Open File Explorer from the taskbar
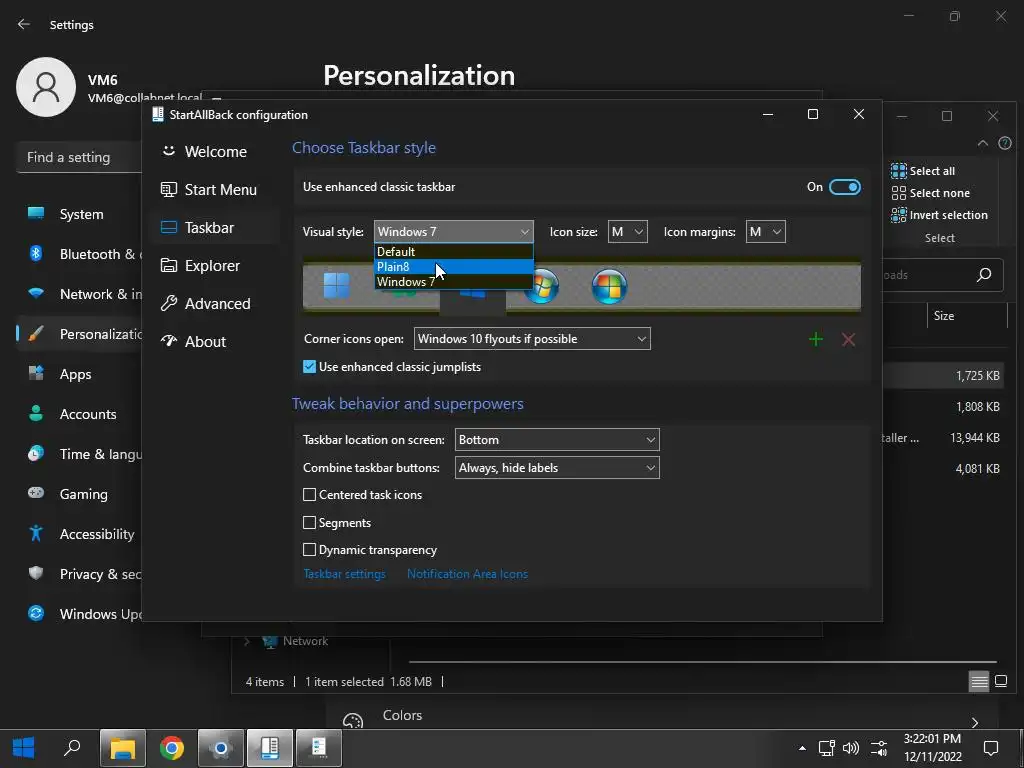The image size is (1024, 768). coord(123,748)
